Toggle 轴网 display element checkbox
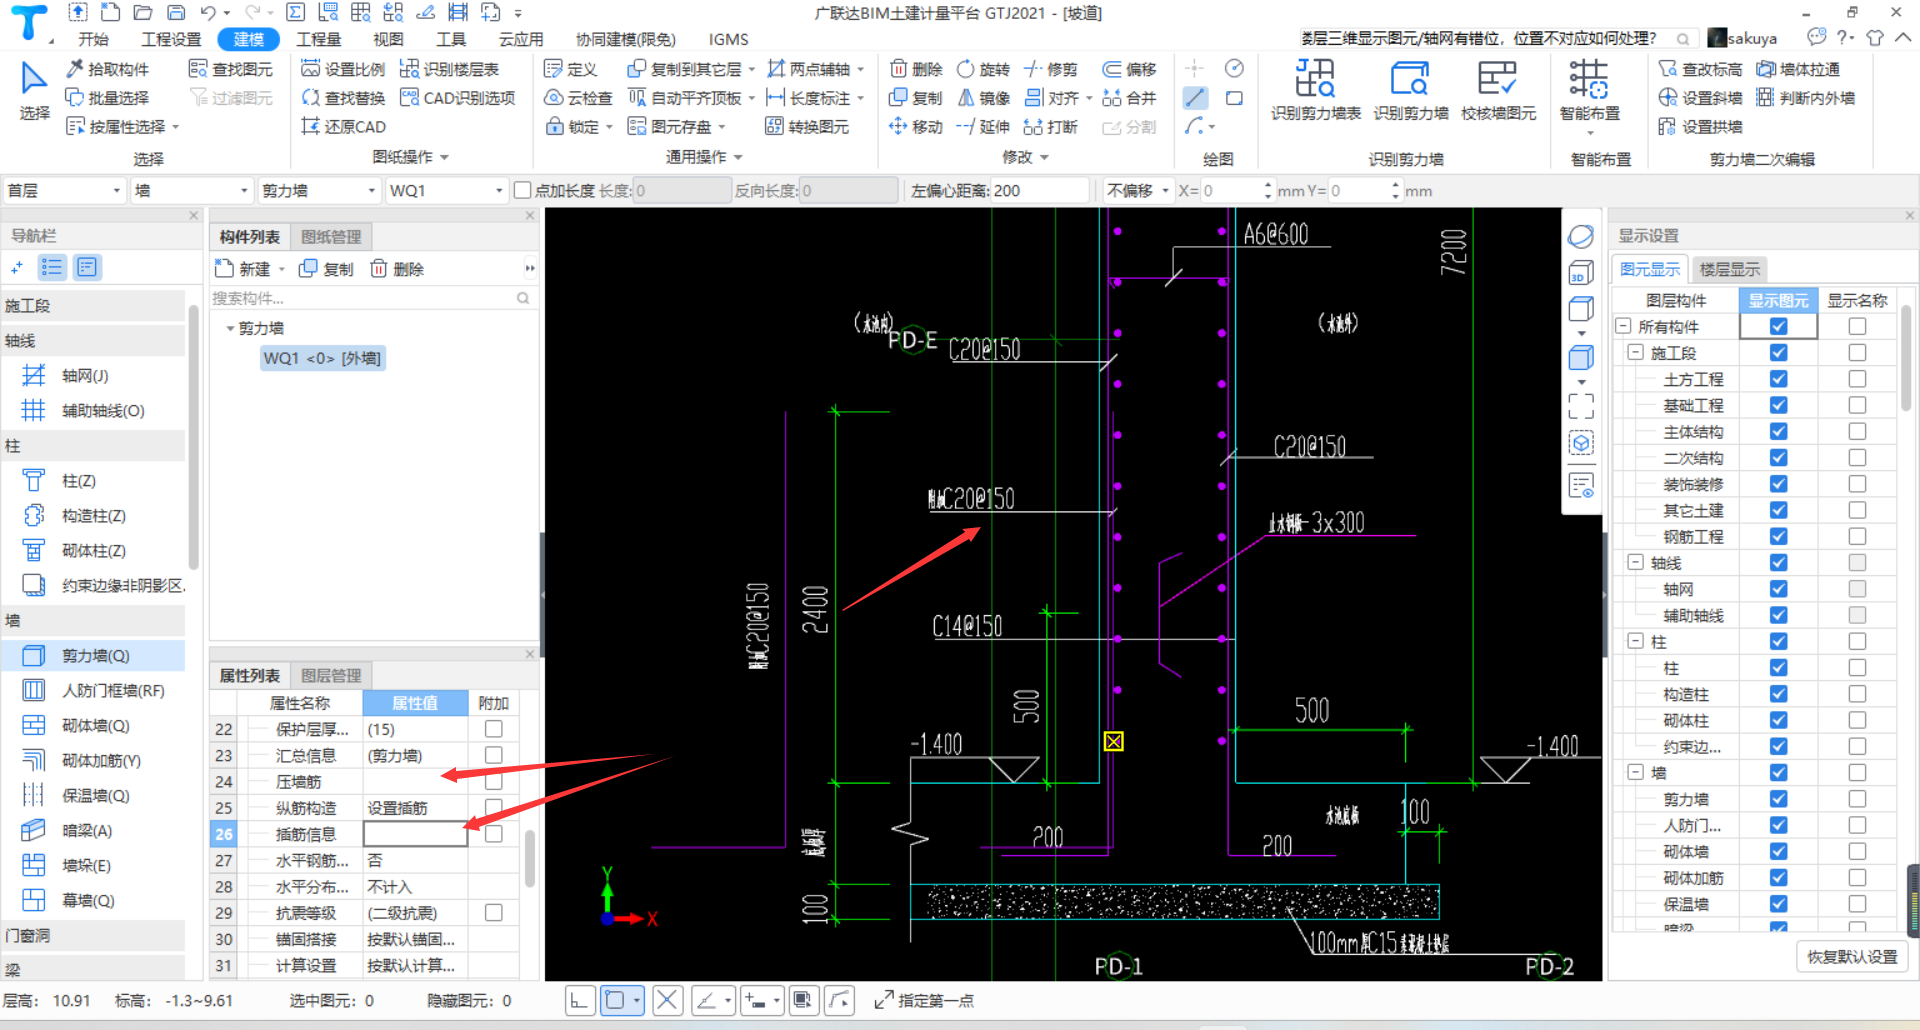This screenshot has width=1920, height=1030. pyautogui.click(x=1778, y=589)
